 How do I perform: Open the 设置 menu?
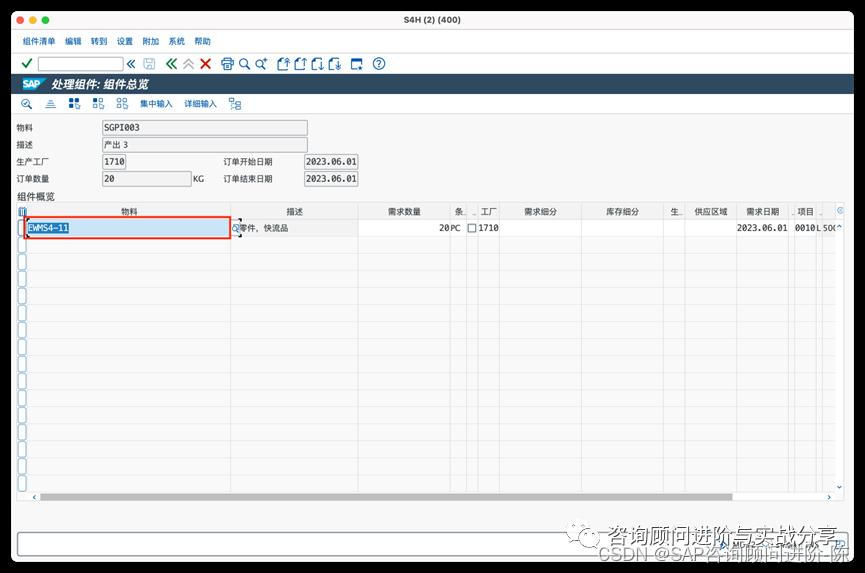[125, 41]
